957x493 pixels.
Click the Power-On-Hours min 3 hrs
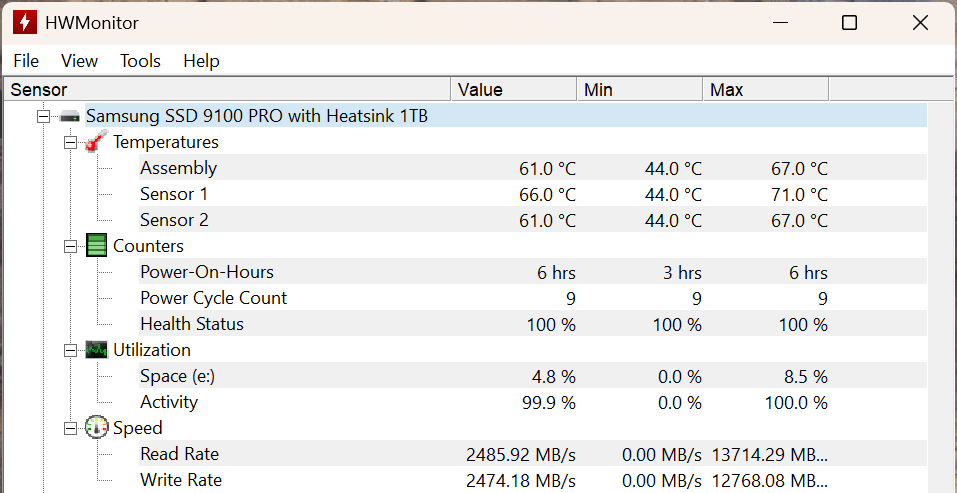682,273
